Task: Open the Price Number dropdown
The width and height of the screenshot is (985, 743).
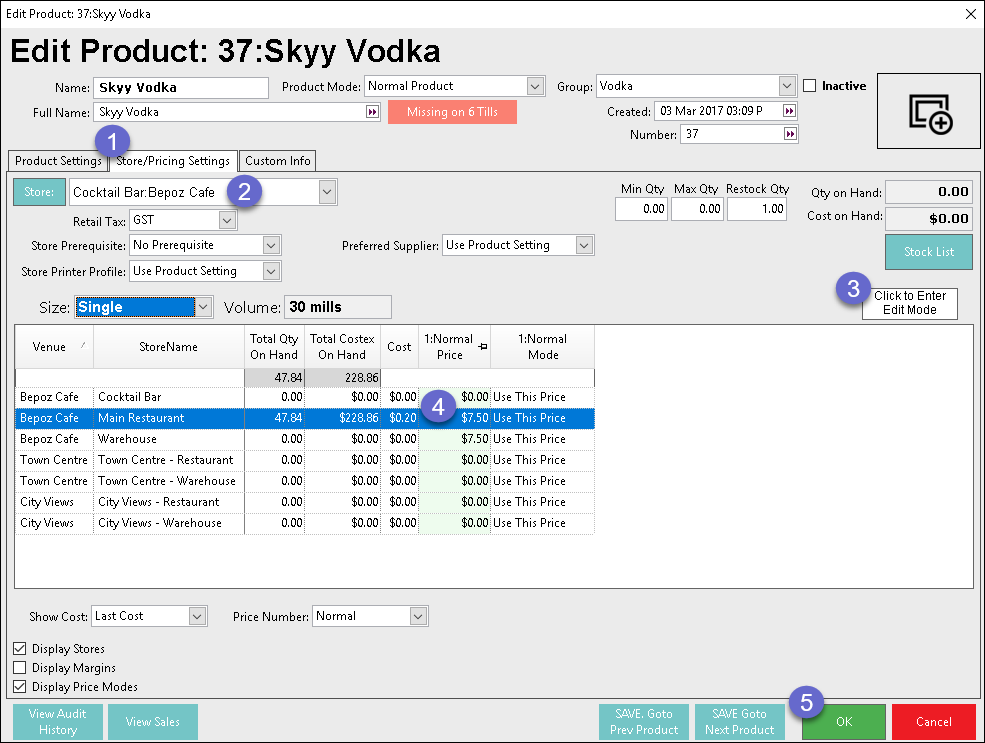Action: (418, 616)
